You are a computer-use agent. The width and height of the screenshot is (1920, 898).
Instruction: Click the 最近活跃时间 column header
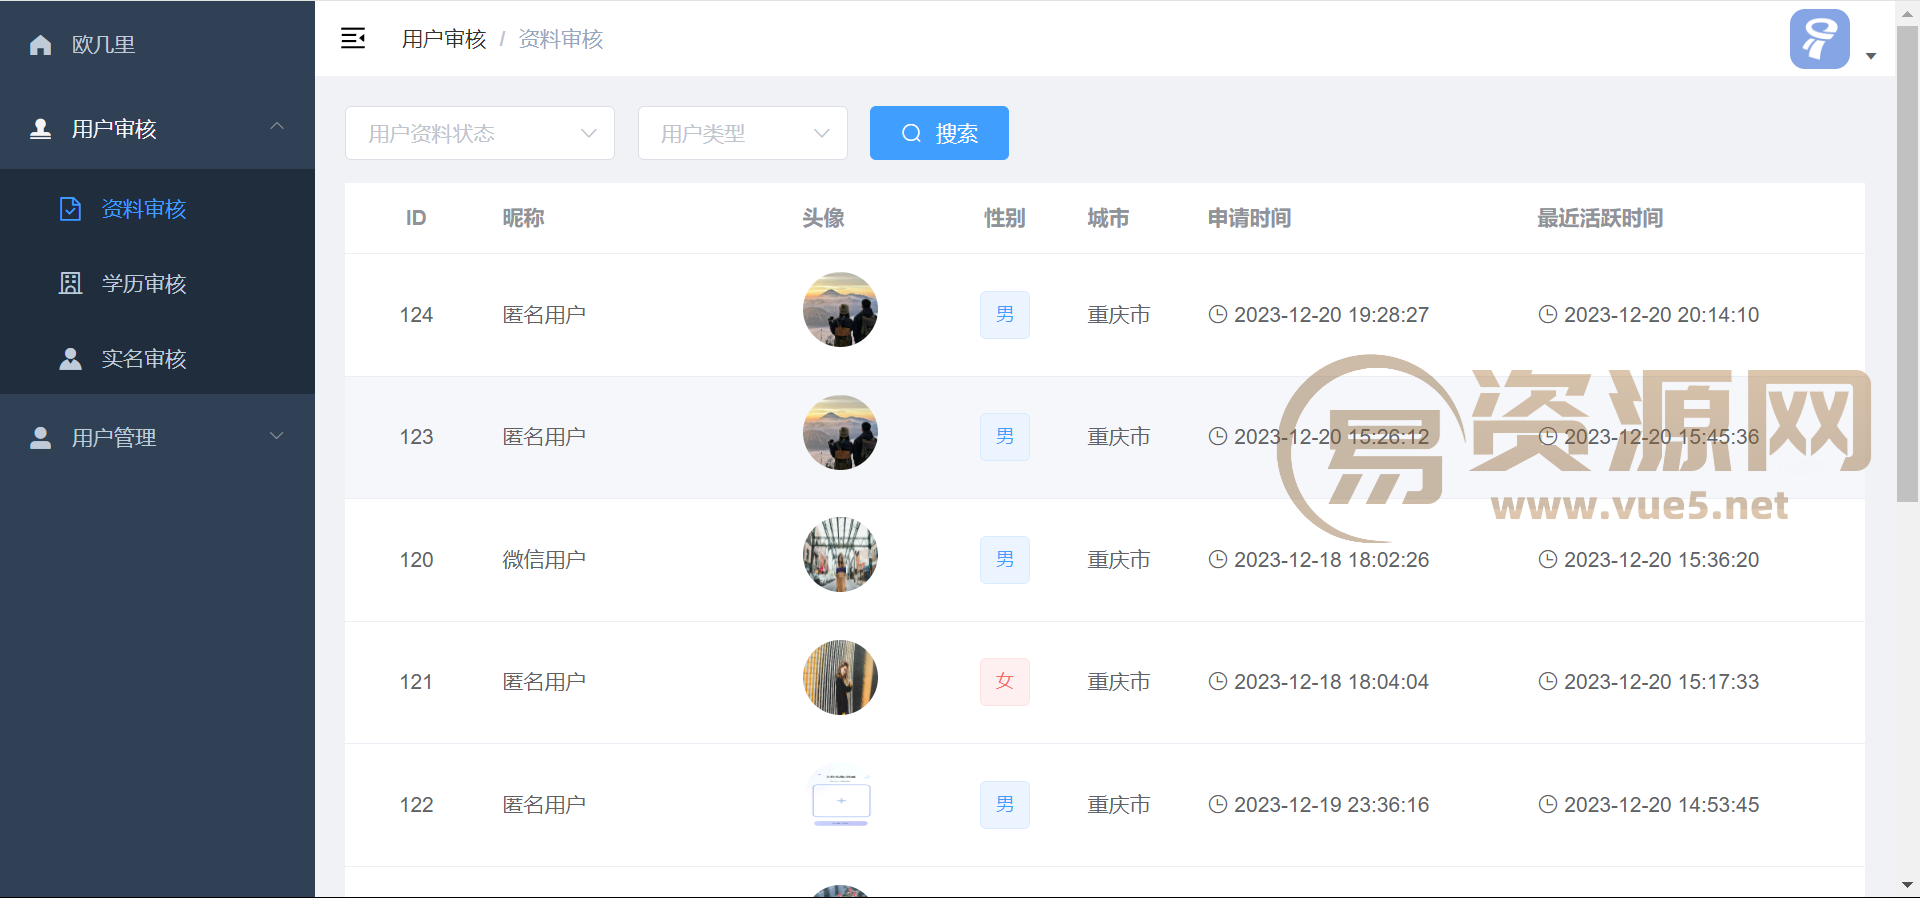pyautogui.click(x=1600, y=218)
